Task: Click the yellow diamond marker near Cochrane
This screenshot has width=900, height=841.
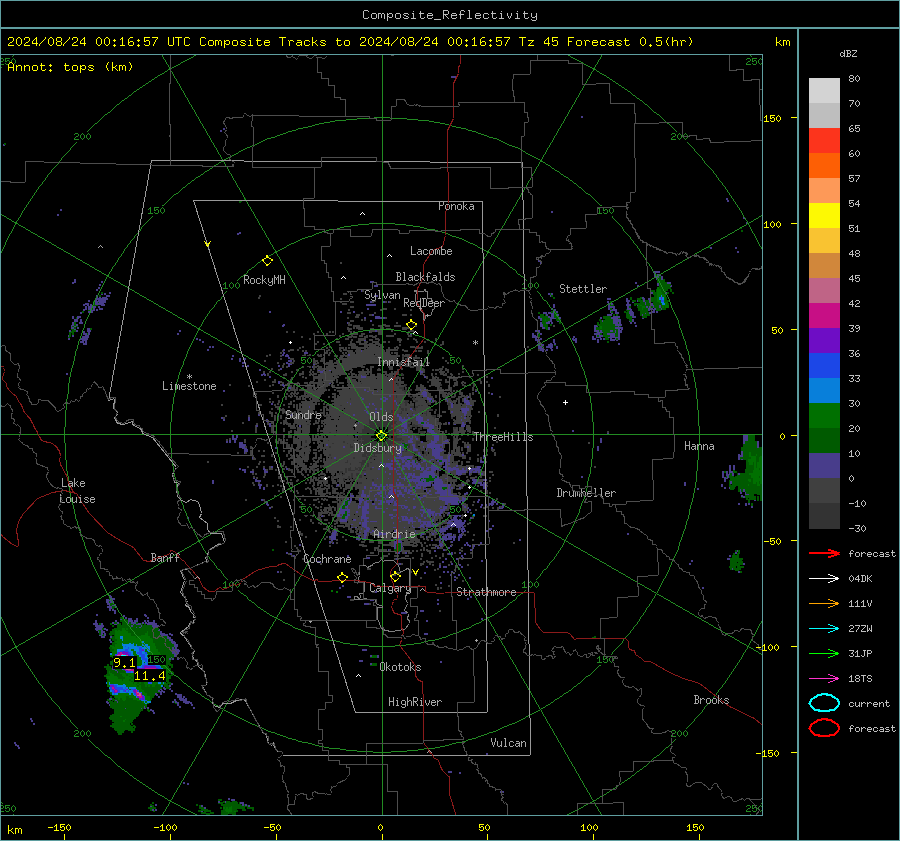Action: pos(342,577)
